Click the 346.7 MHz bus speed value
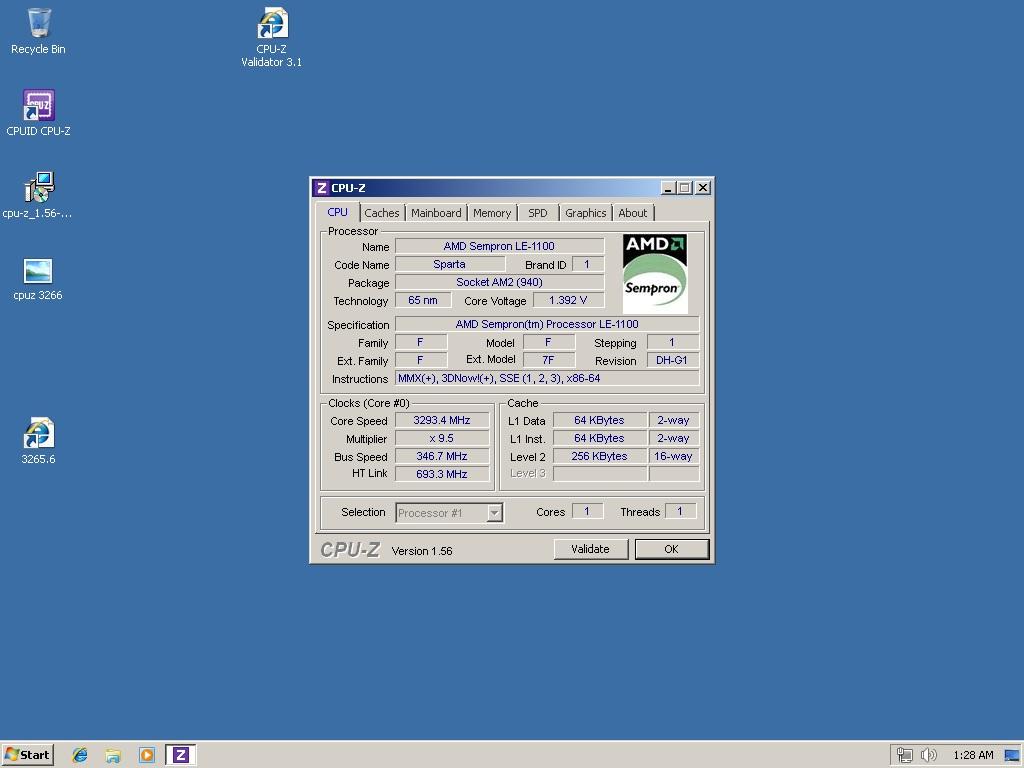The image size is (1024, 768). [x=442, y=456]
